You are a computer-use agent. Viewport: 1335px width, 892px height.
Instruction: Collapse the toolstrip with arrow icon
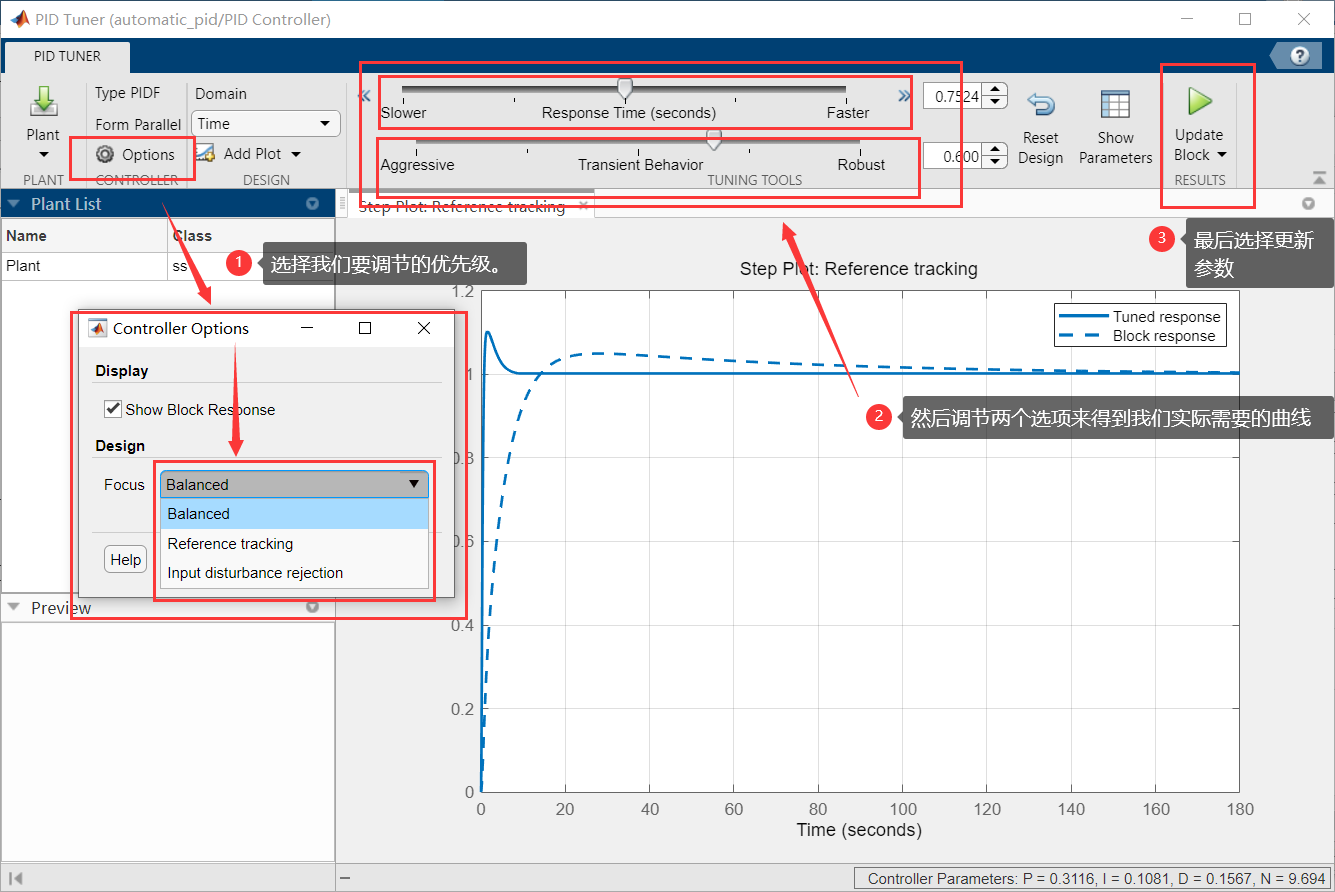click(1319, 178)
